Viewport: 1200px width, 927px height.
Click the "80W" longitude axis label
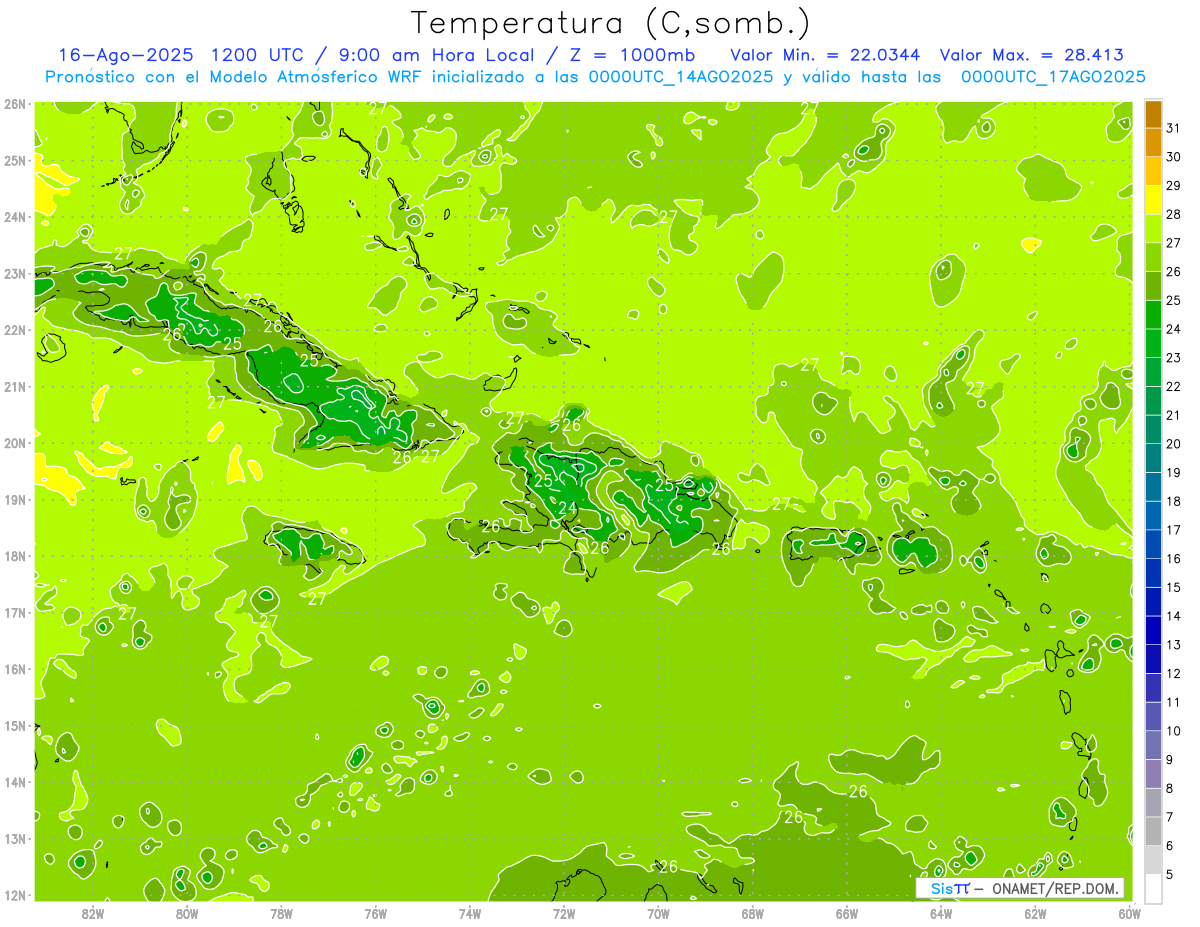click(x=187, y=914)
